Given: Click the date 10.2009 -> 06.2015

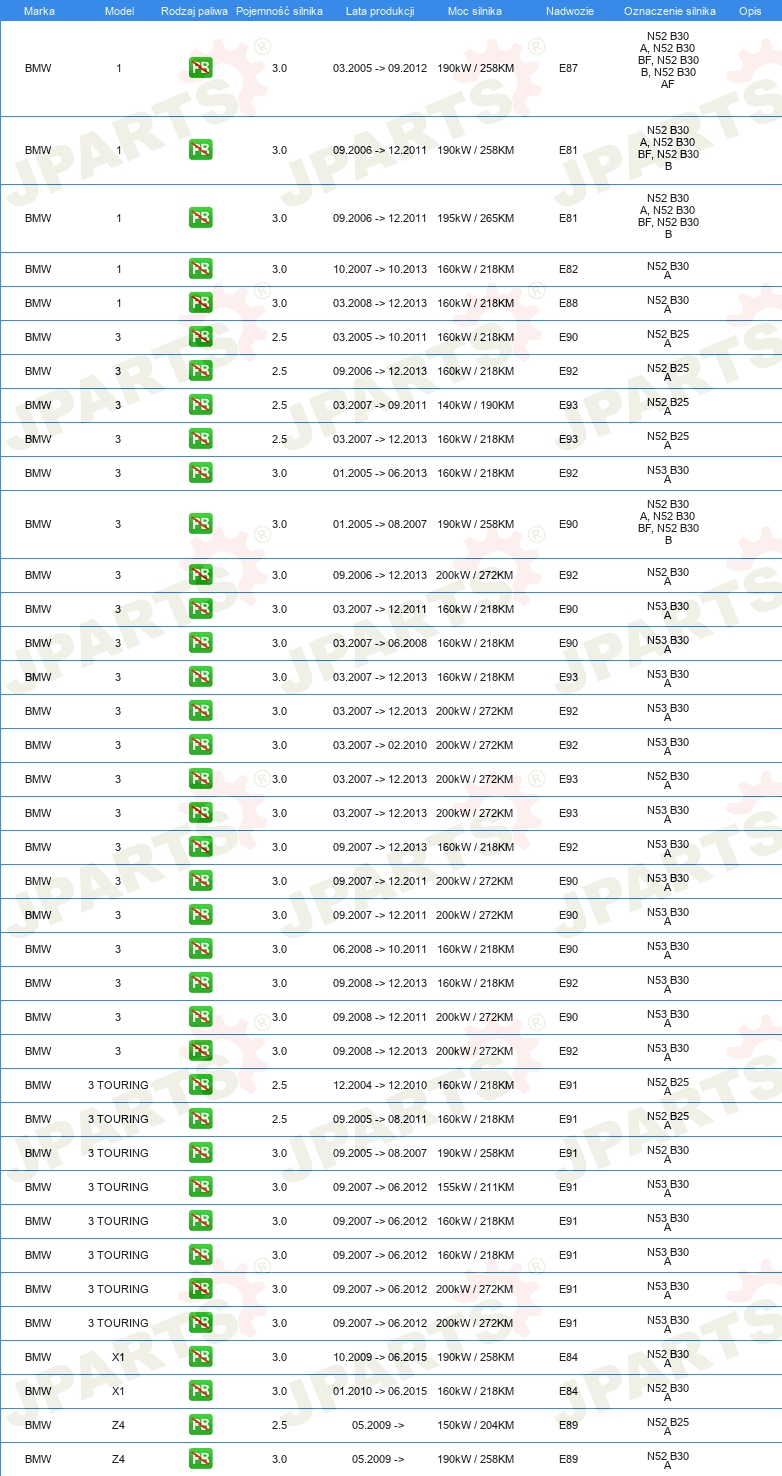Looking at the screenshot, I should click(380, 1357).
